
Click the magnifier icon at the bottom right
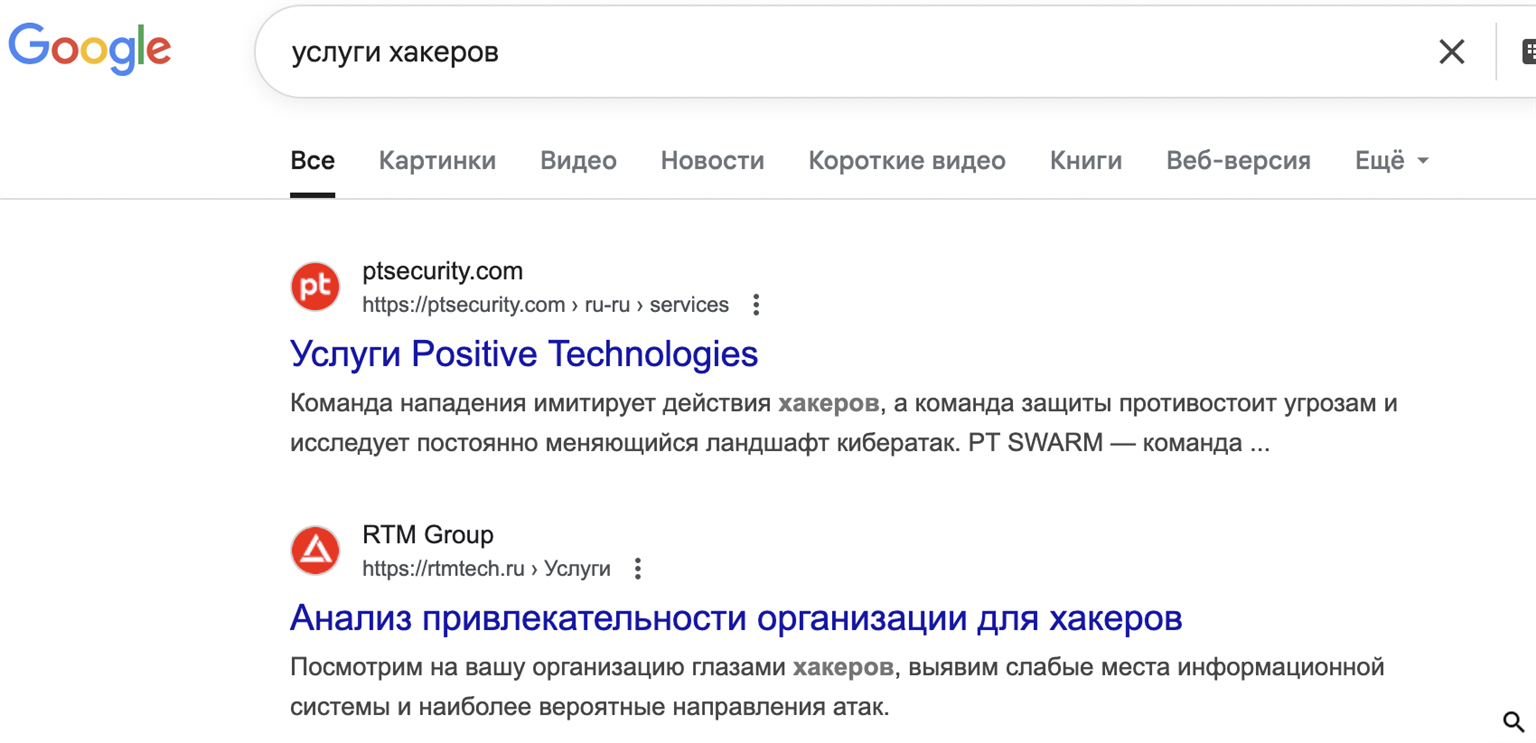click(x=1514, y=721)
